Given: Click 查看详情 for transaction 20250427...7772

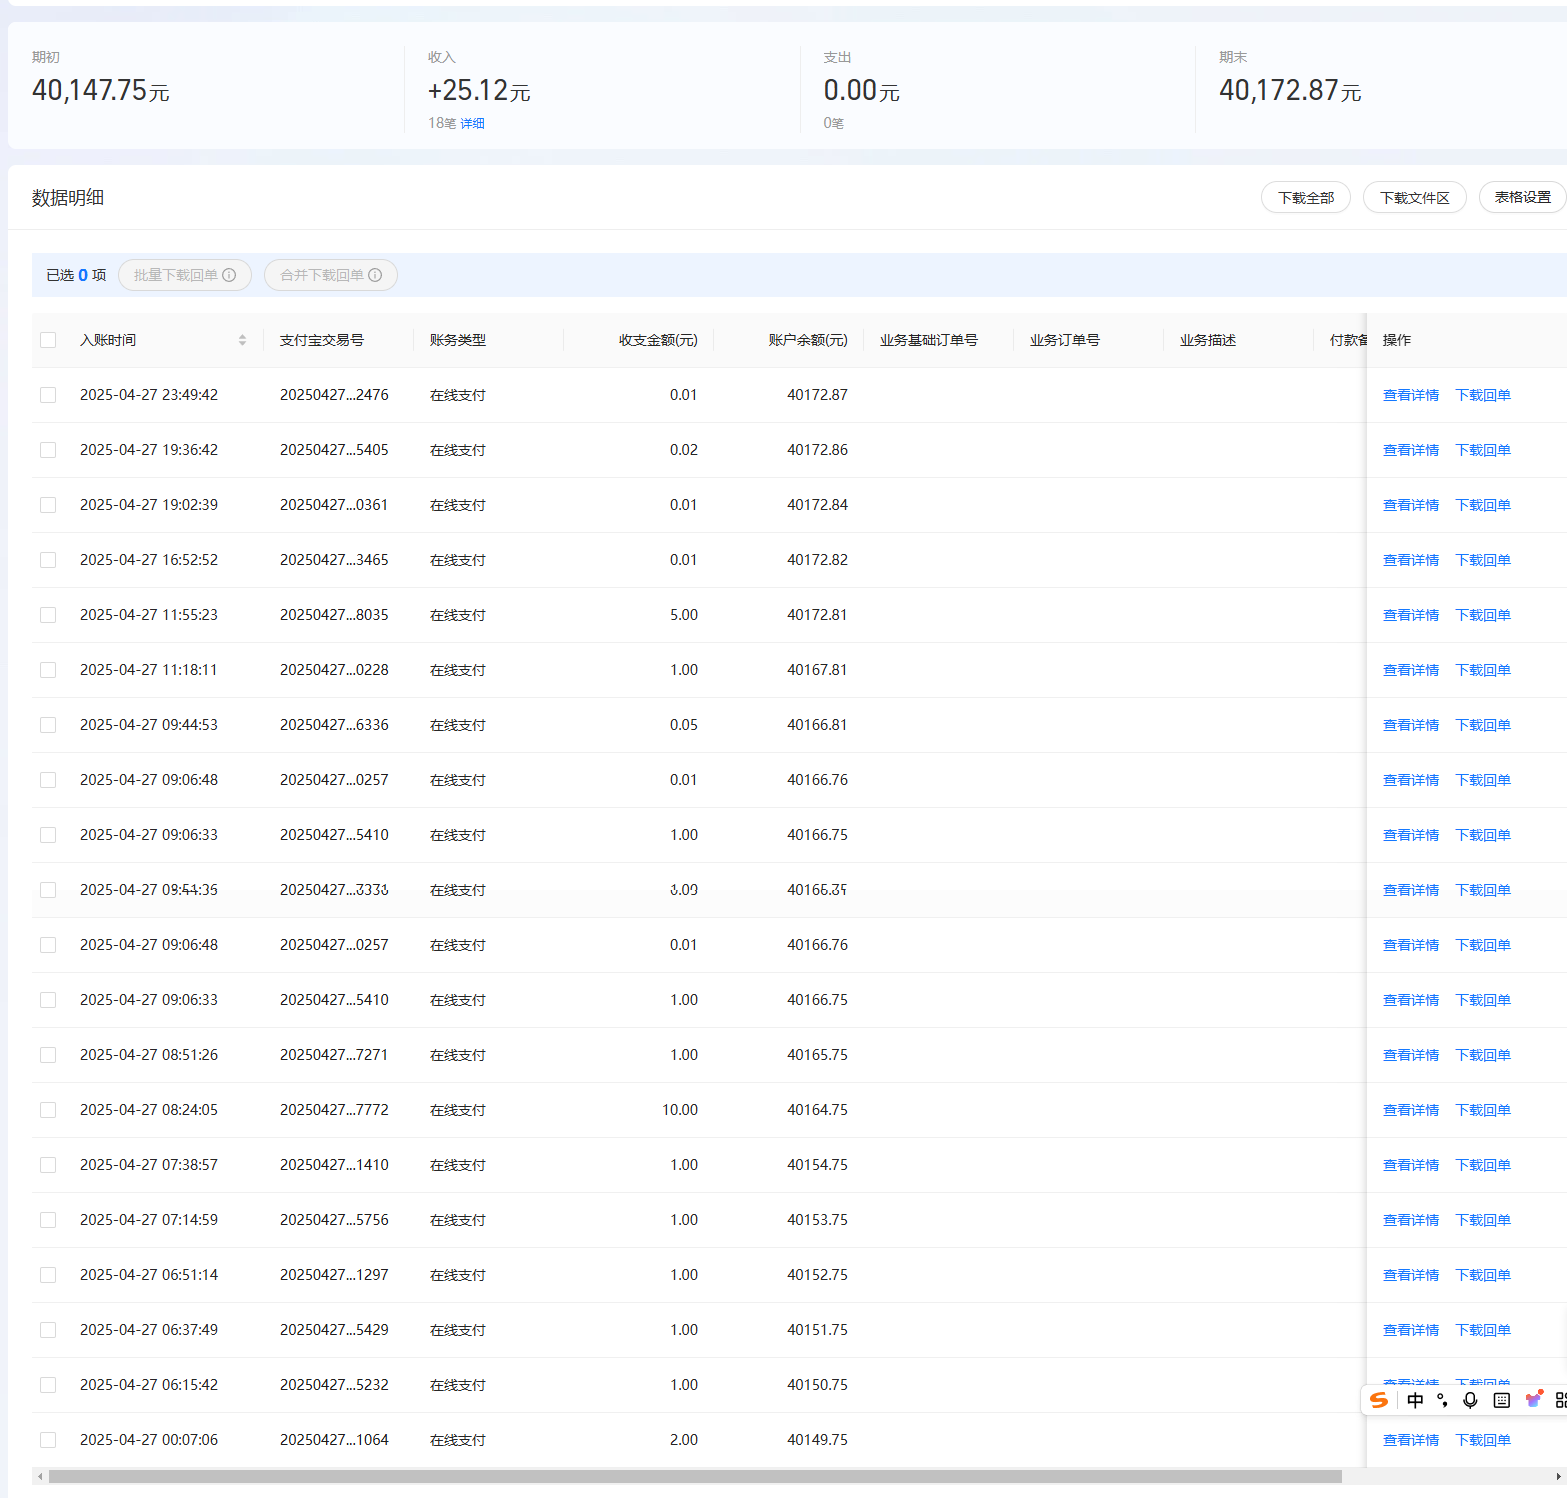Looking at the screenshot, I should pyautogui.click(x=1411, y=1110).
